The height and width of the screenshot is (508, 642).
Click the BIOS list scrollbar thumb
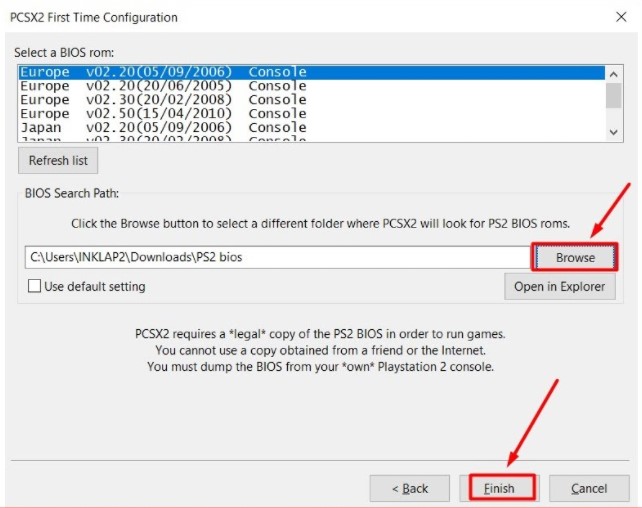[613, 94]
